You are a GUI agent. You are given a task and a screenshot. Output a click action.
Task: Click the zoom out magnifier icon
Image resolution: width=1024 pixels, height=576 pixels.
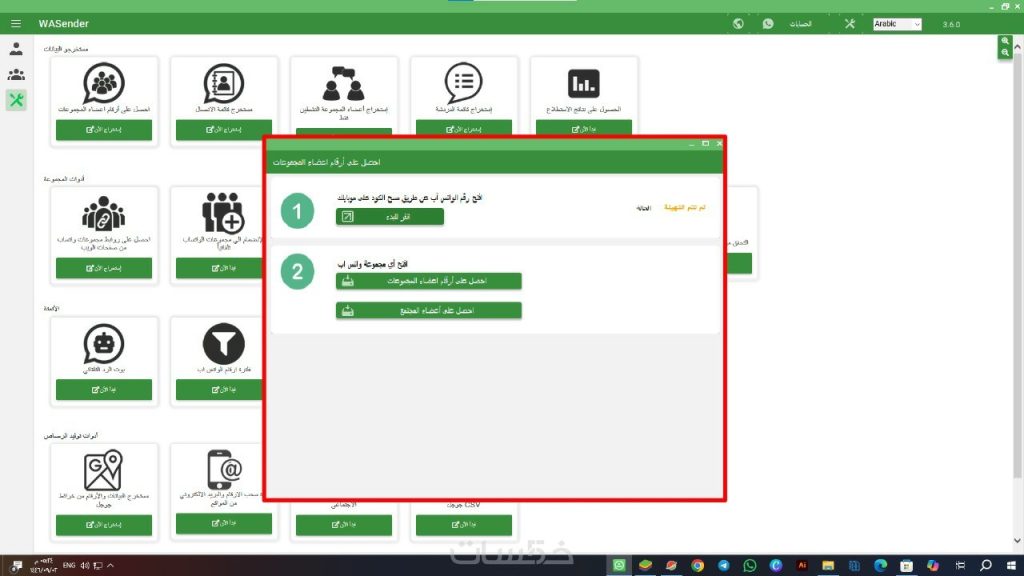(1005, 53)
